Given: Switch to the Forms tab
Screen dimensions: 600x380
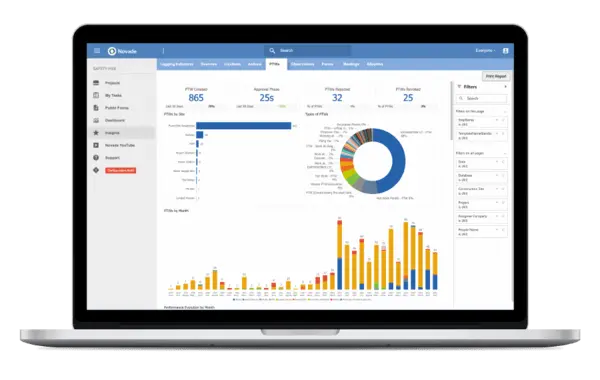Looking at the screenshot, I should (x=328, y=64).
